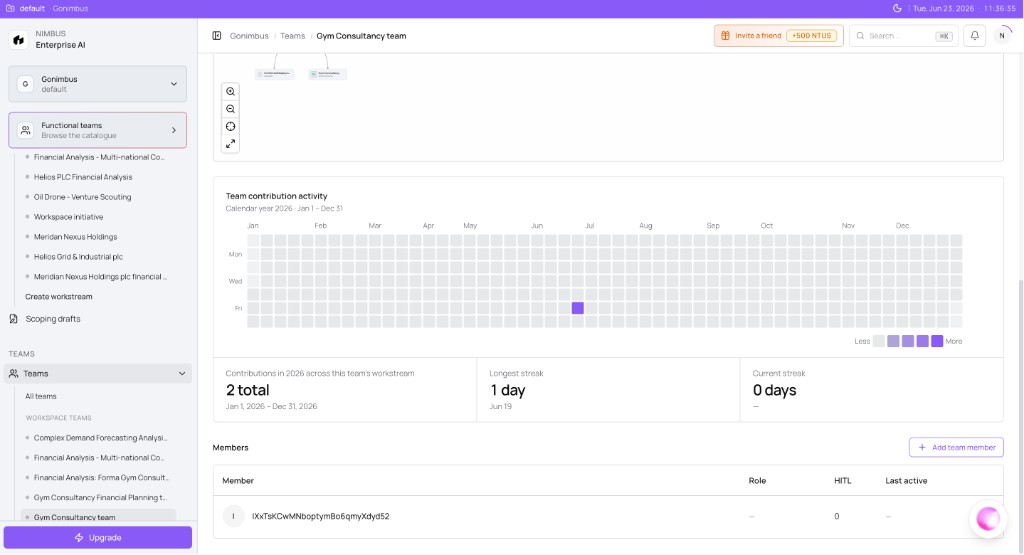
Task: Open the Gonimbus workspace dropdown
Action: (97, 84)
